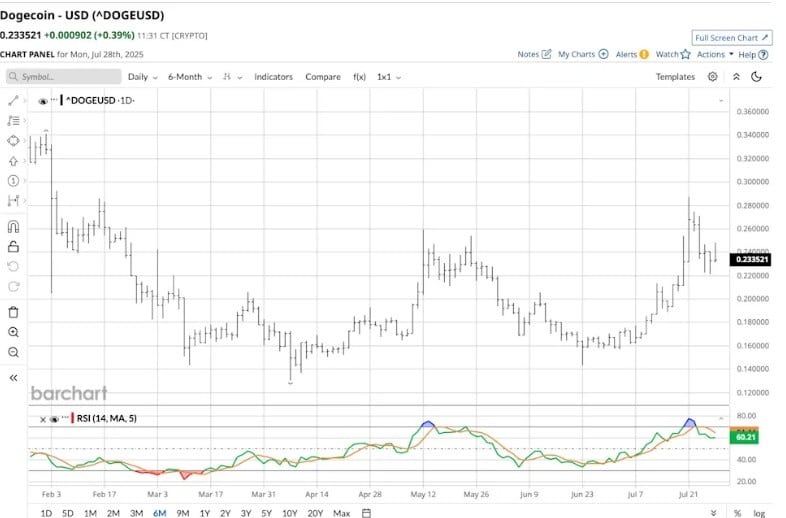Choose the shapes drawing tool
The width and height of the screenshot is (786, 518).
[13, 141]
